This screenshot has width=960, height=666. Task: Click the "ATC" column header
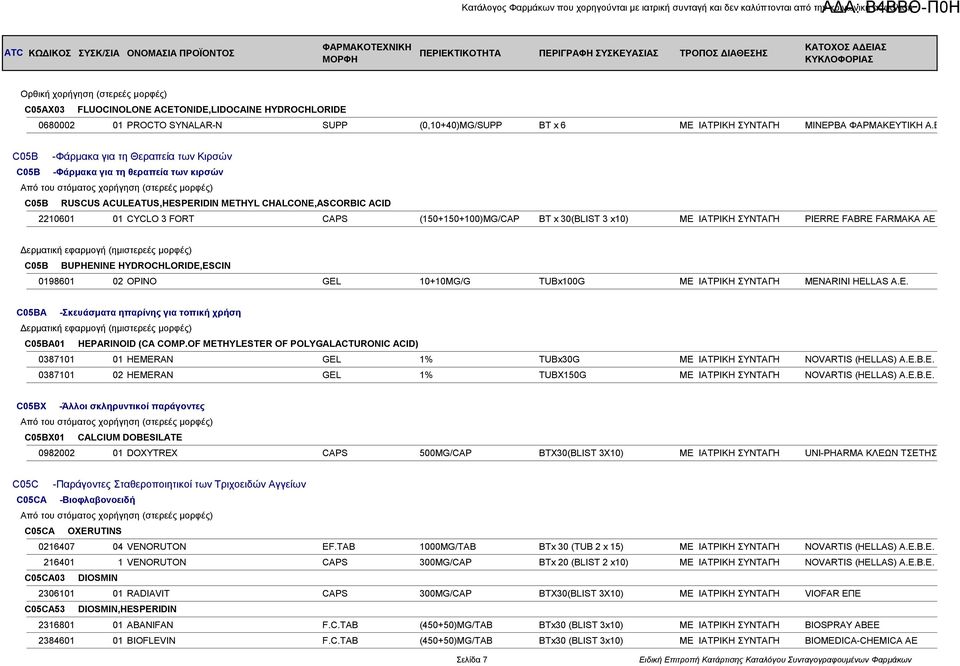(x=13, y=53)
